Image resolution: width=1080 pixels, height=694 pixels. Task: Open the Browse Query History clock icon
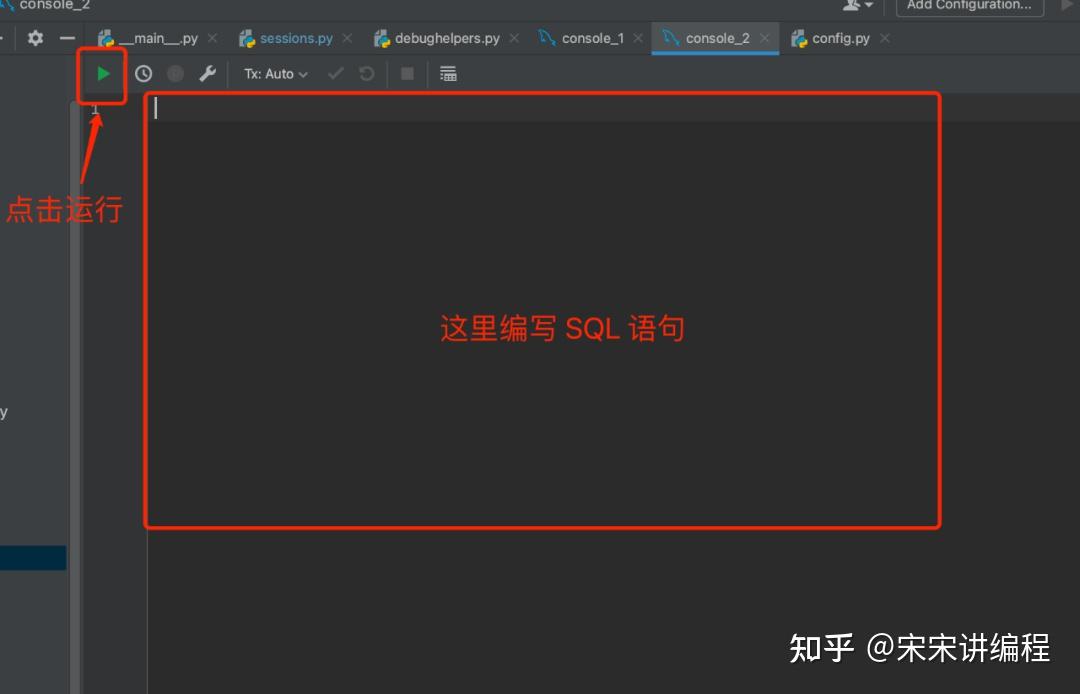pyautogui.click(x=143, y=73)
